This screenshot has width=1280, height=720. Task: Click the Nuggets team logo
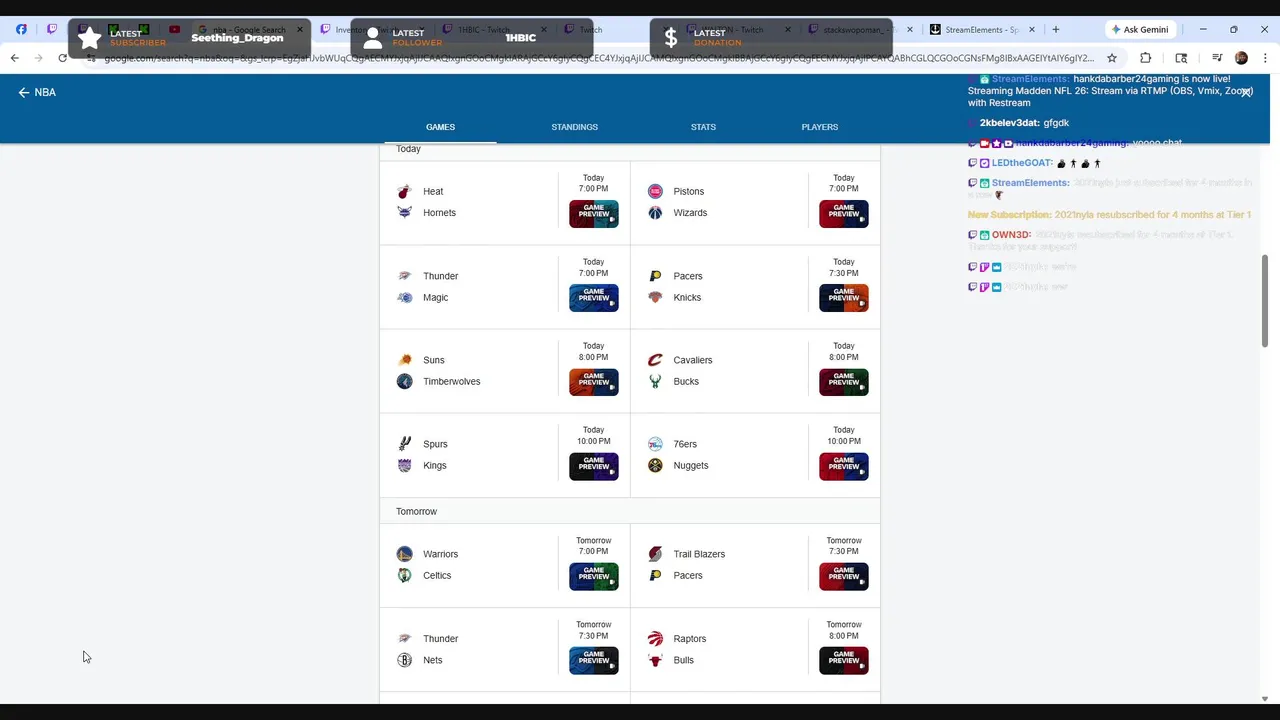click(x=655, y=465)
